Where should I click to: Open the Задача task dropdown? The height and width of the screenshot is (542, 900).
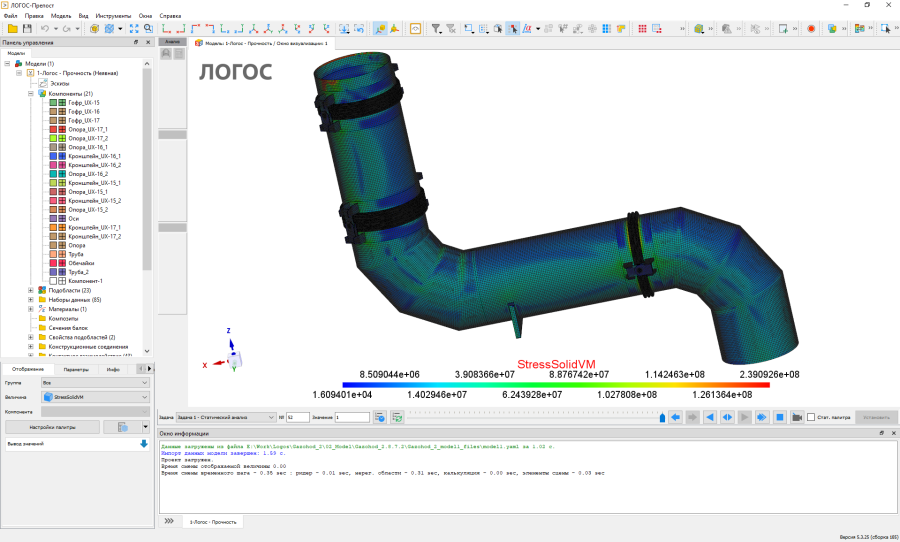click(x=226, y=417)
